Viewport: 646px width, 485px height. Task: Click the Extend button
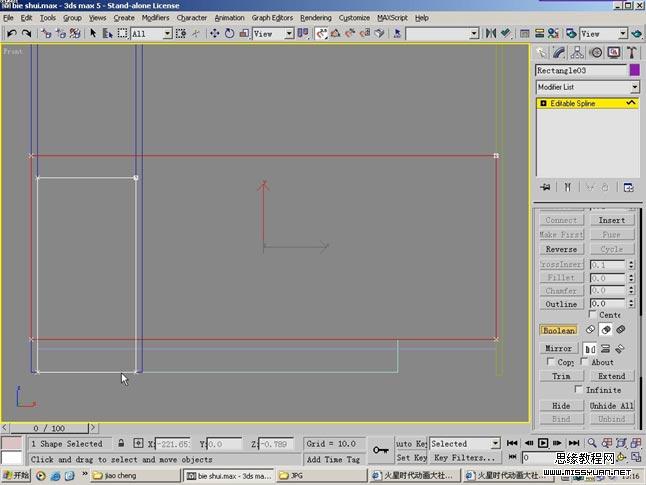coord(611,376)
